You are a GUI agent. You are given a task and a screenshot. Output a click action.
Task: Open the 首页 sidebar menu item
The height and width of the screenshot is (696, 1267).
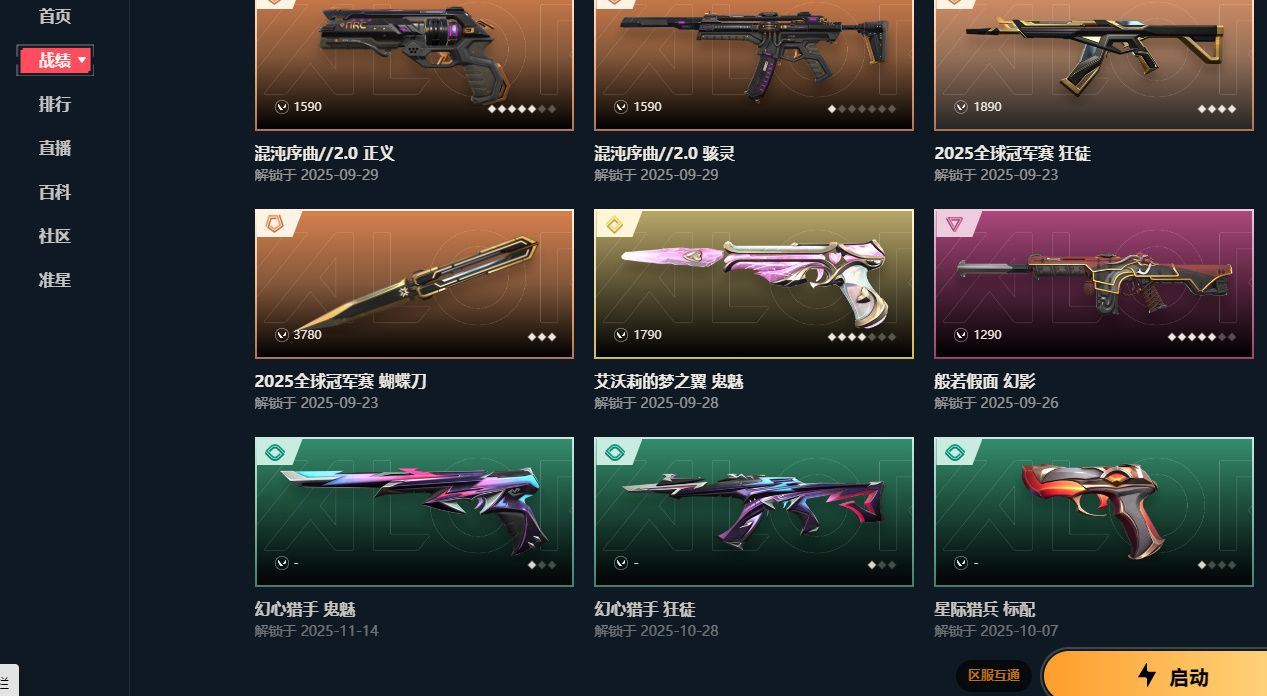pyautogui.click(x=55, y=16)
